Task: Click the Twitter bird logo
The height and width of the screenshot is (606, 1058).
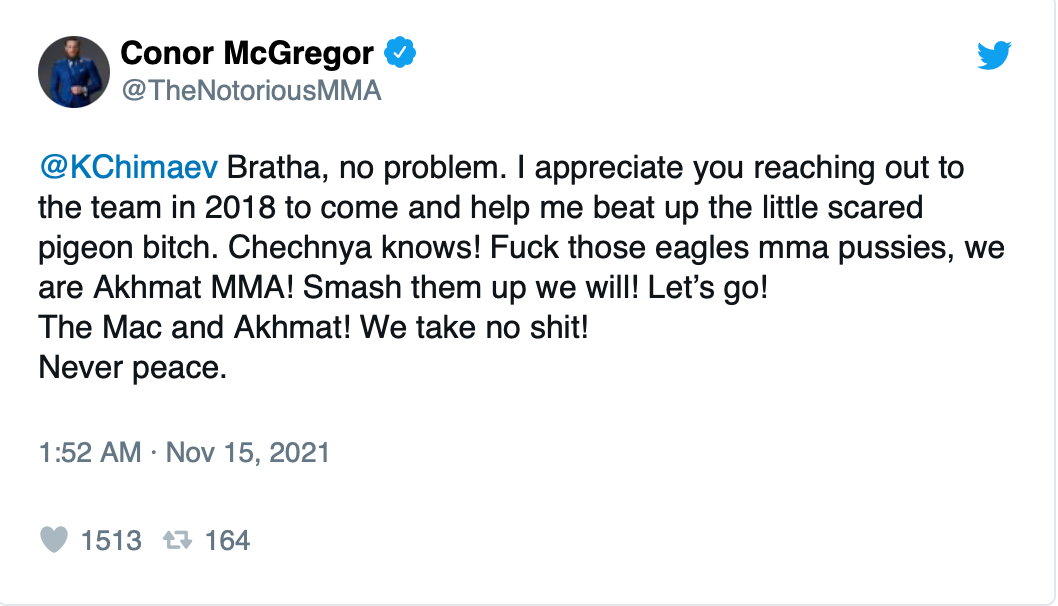Action: tap(994, 55)
